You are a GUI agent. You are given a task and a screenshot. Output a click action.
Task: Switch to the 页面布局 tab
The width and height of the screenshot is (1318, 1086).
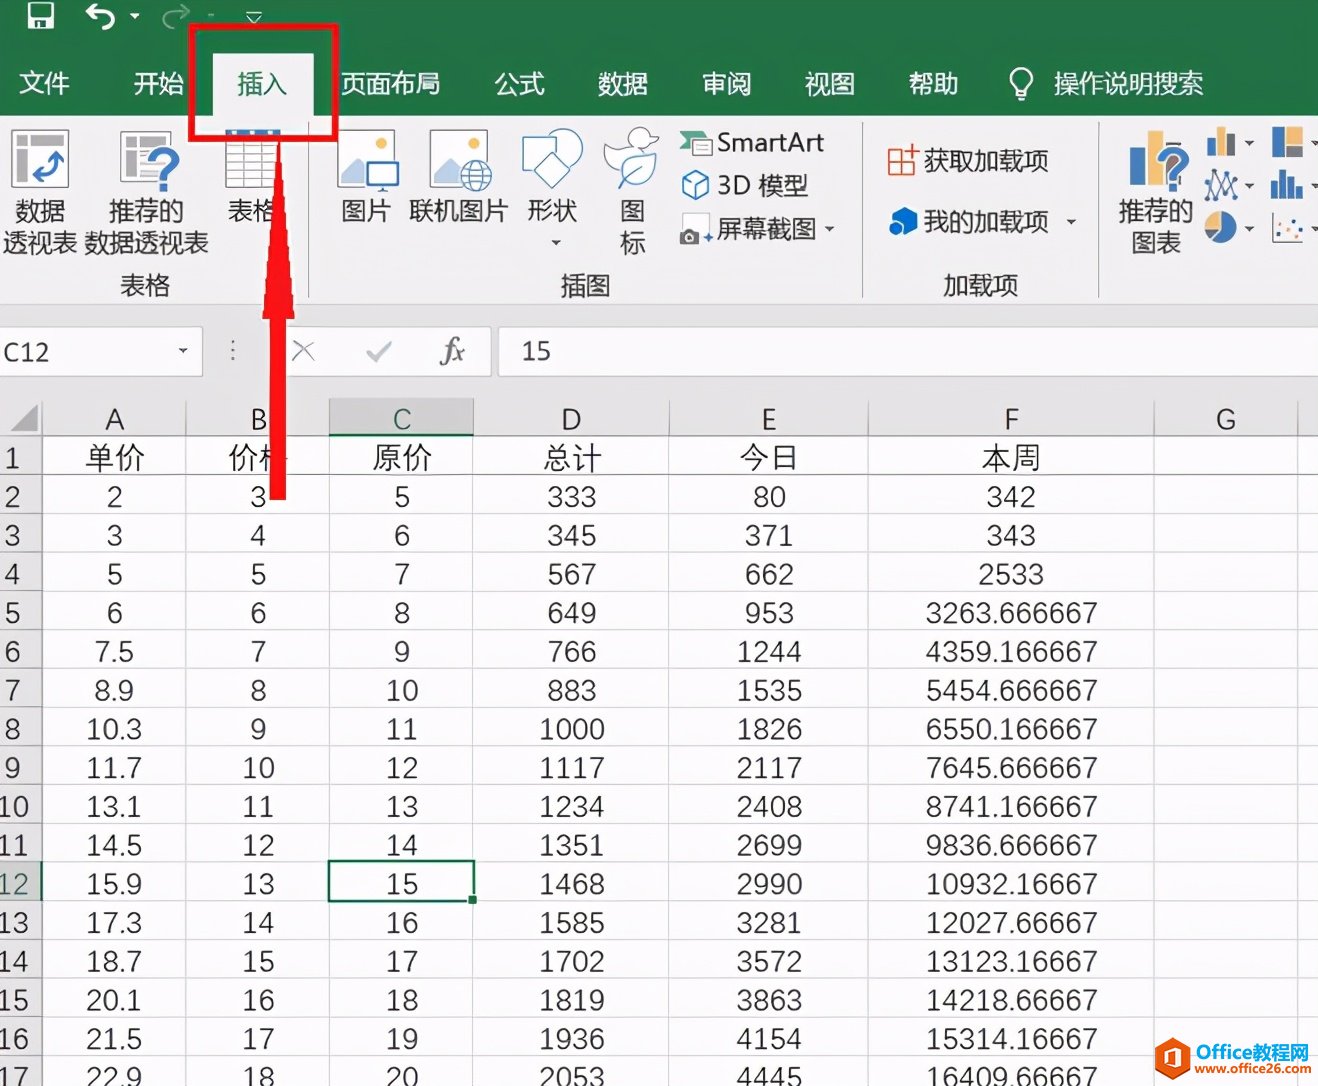pos(391,83)
